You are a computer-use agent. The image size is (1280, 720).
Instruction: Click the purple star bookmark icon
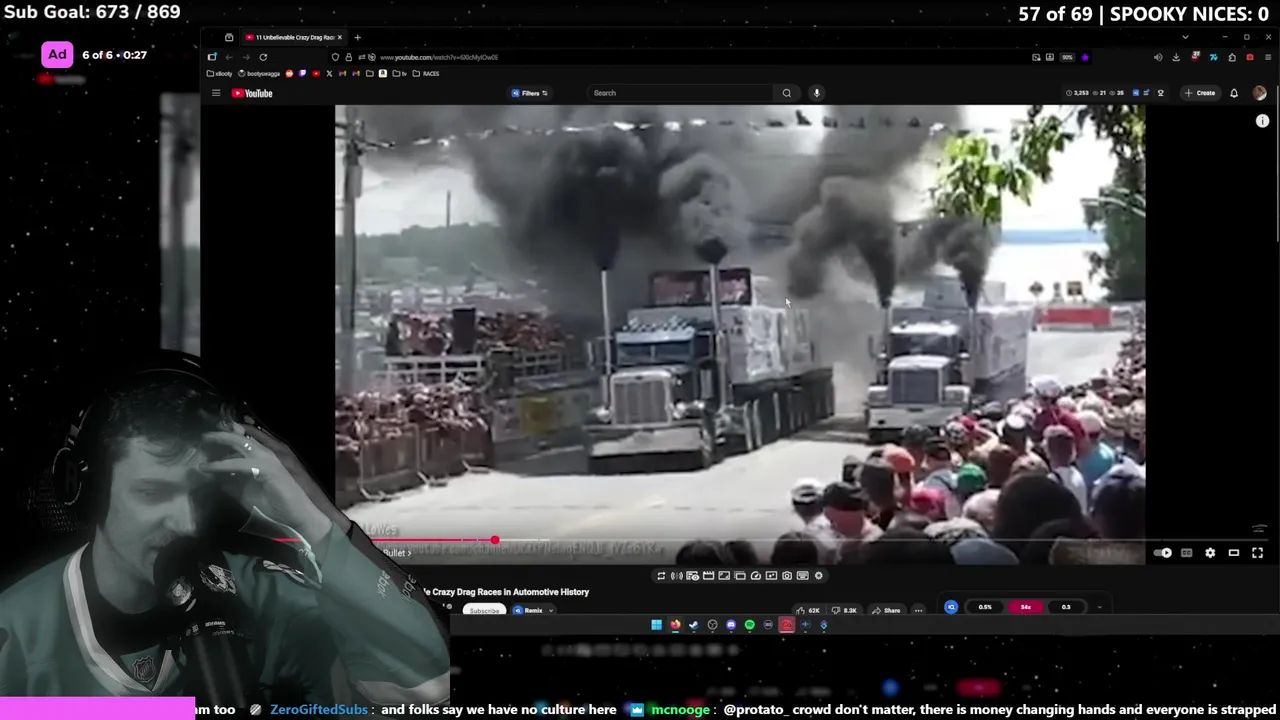click(1085, 57)
